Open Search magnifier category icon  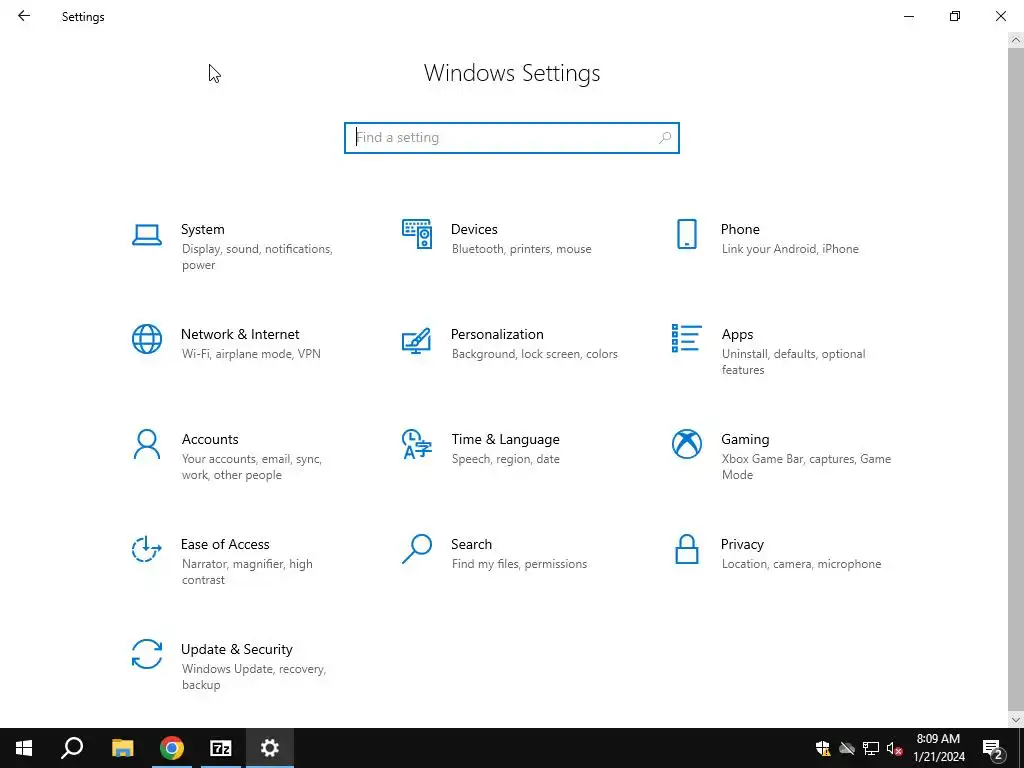[417, 549]
